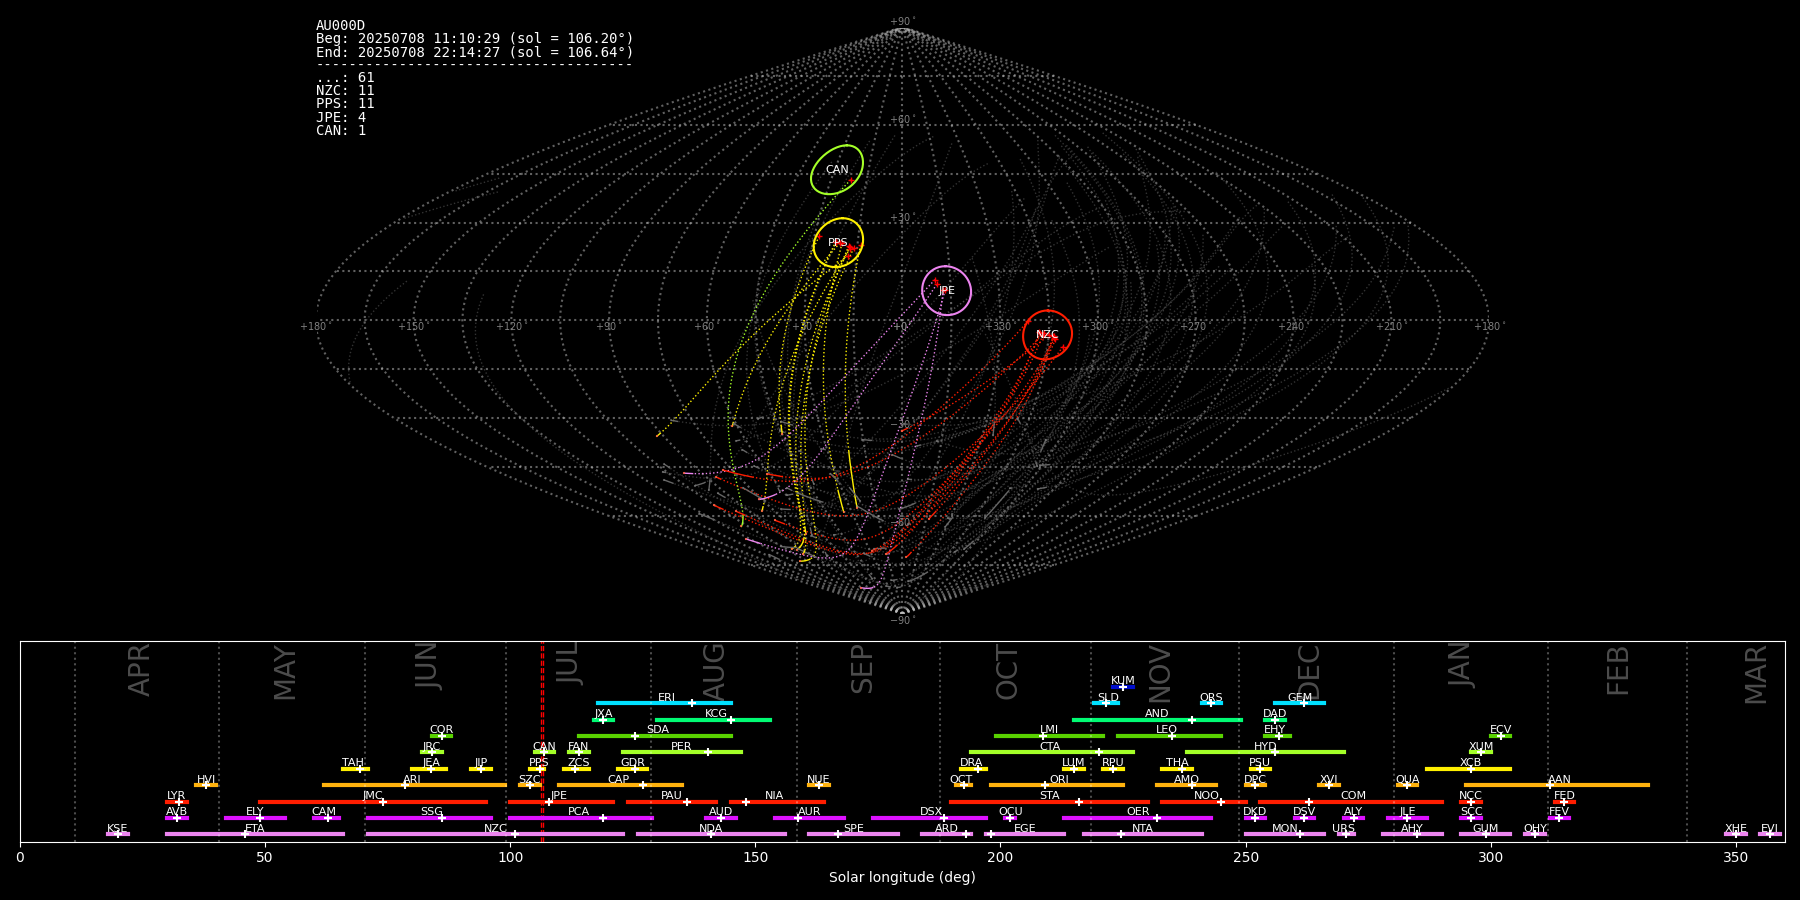Click the SDA shower activity bar
Screen dimensions: 1800x900
coord(655,736)
